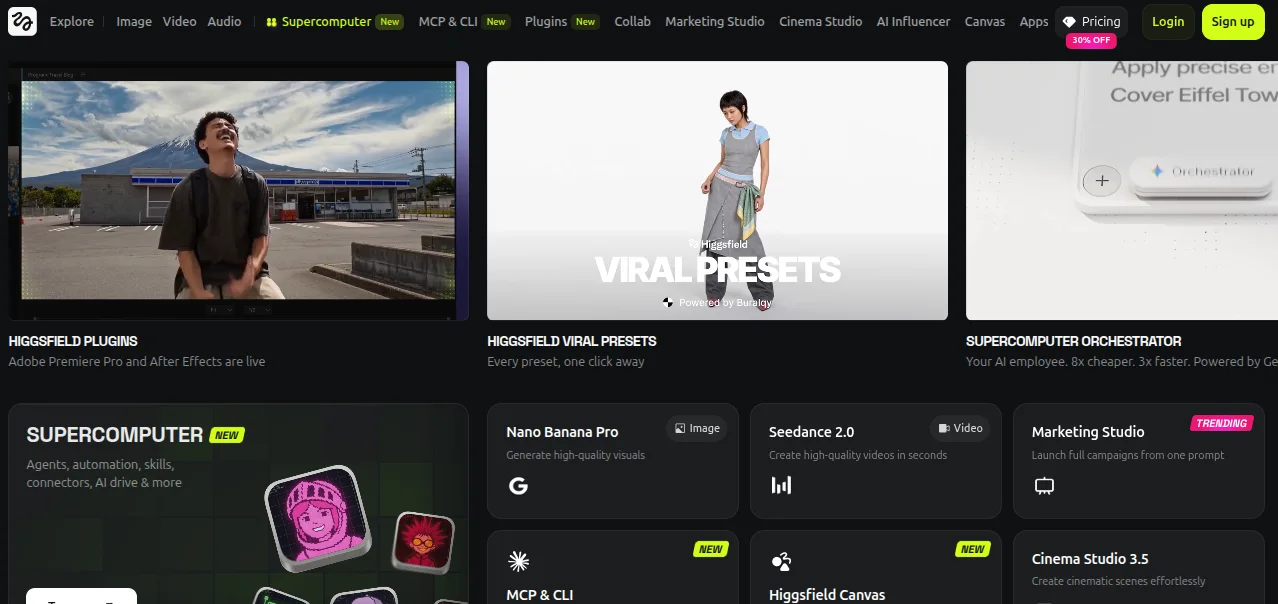Click 'Create high-quality videos in seconds' text
This screenshot has height=604, width=1278.
pos(858,455)
